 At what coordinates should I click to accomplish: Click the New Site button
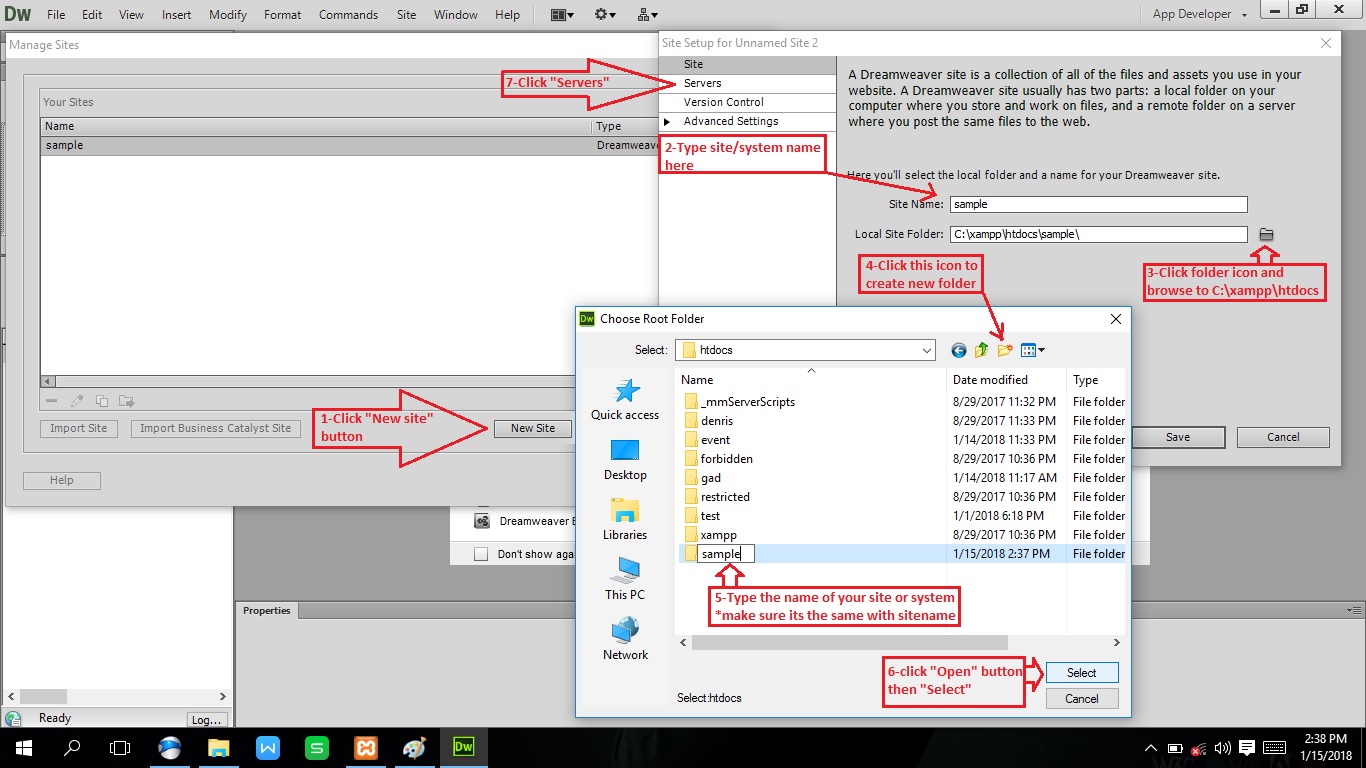tap(533, 428)
